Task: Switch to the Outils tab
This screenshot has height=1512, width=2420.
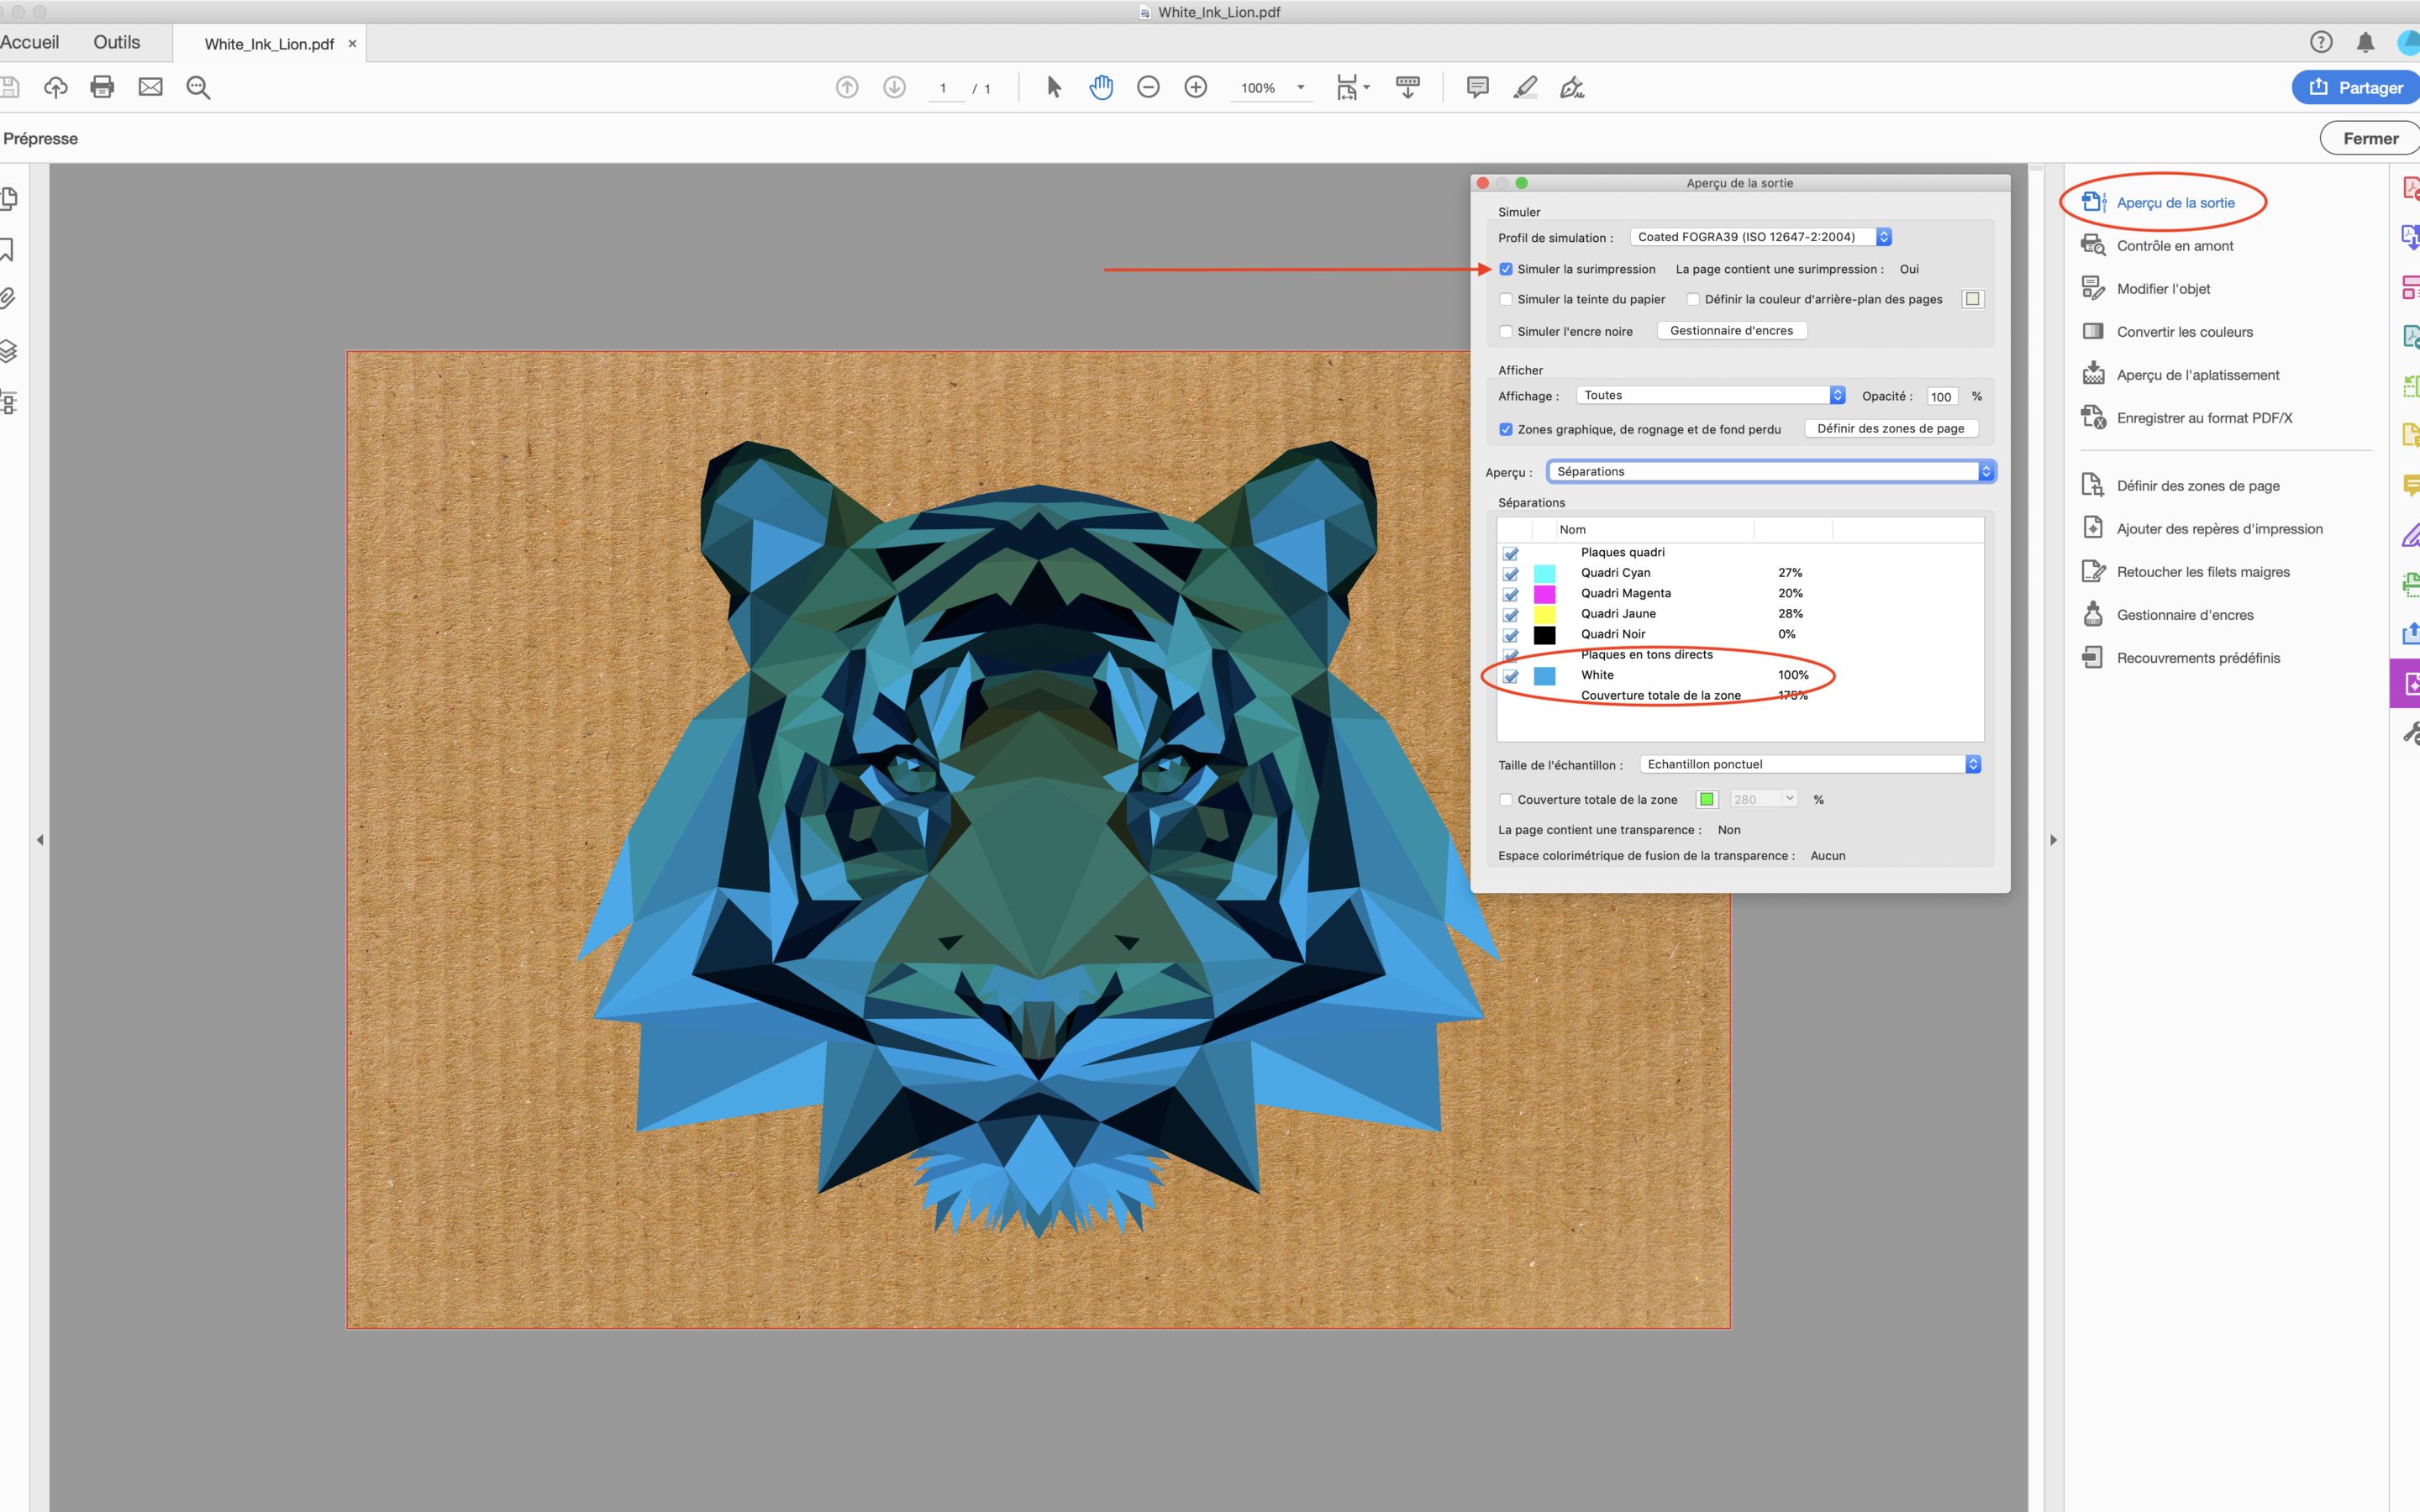Action: tap(116, 42)
